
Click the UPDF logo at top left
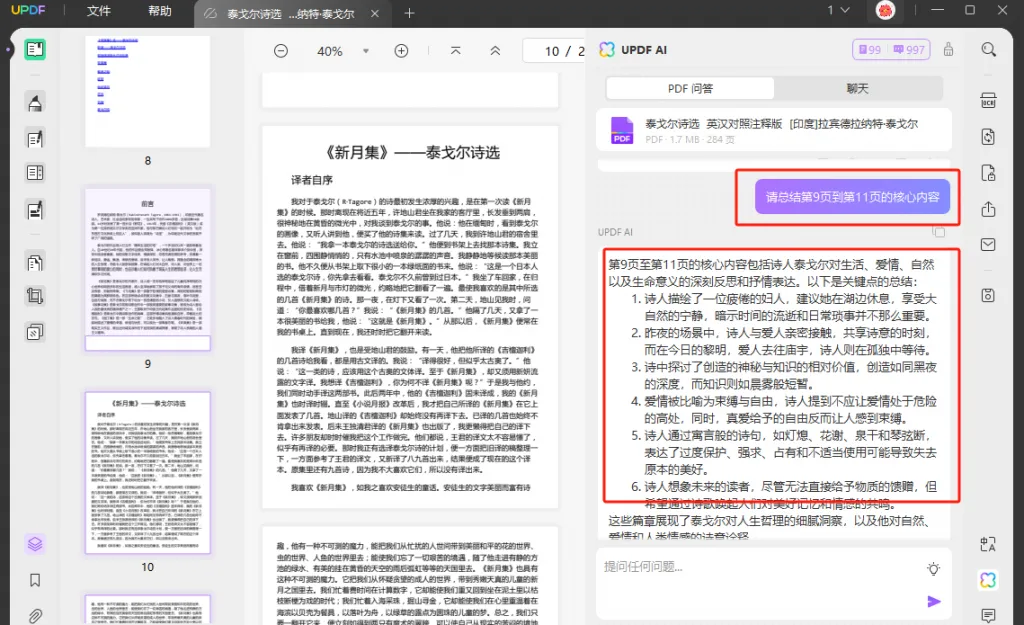(x=28, y=10)
